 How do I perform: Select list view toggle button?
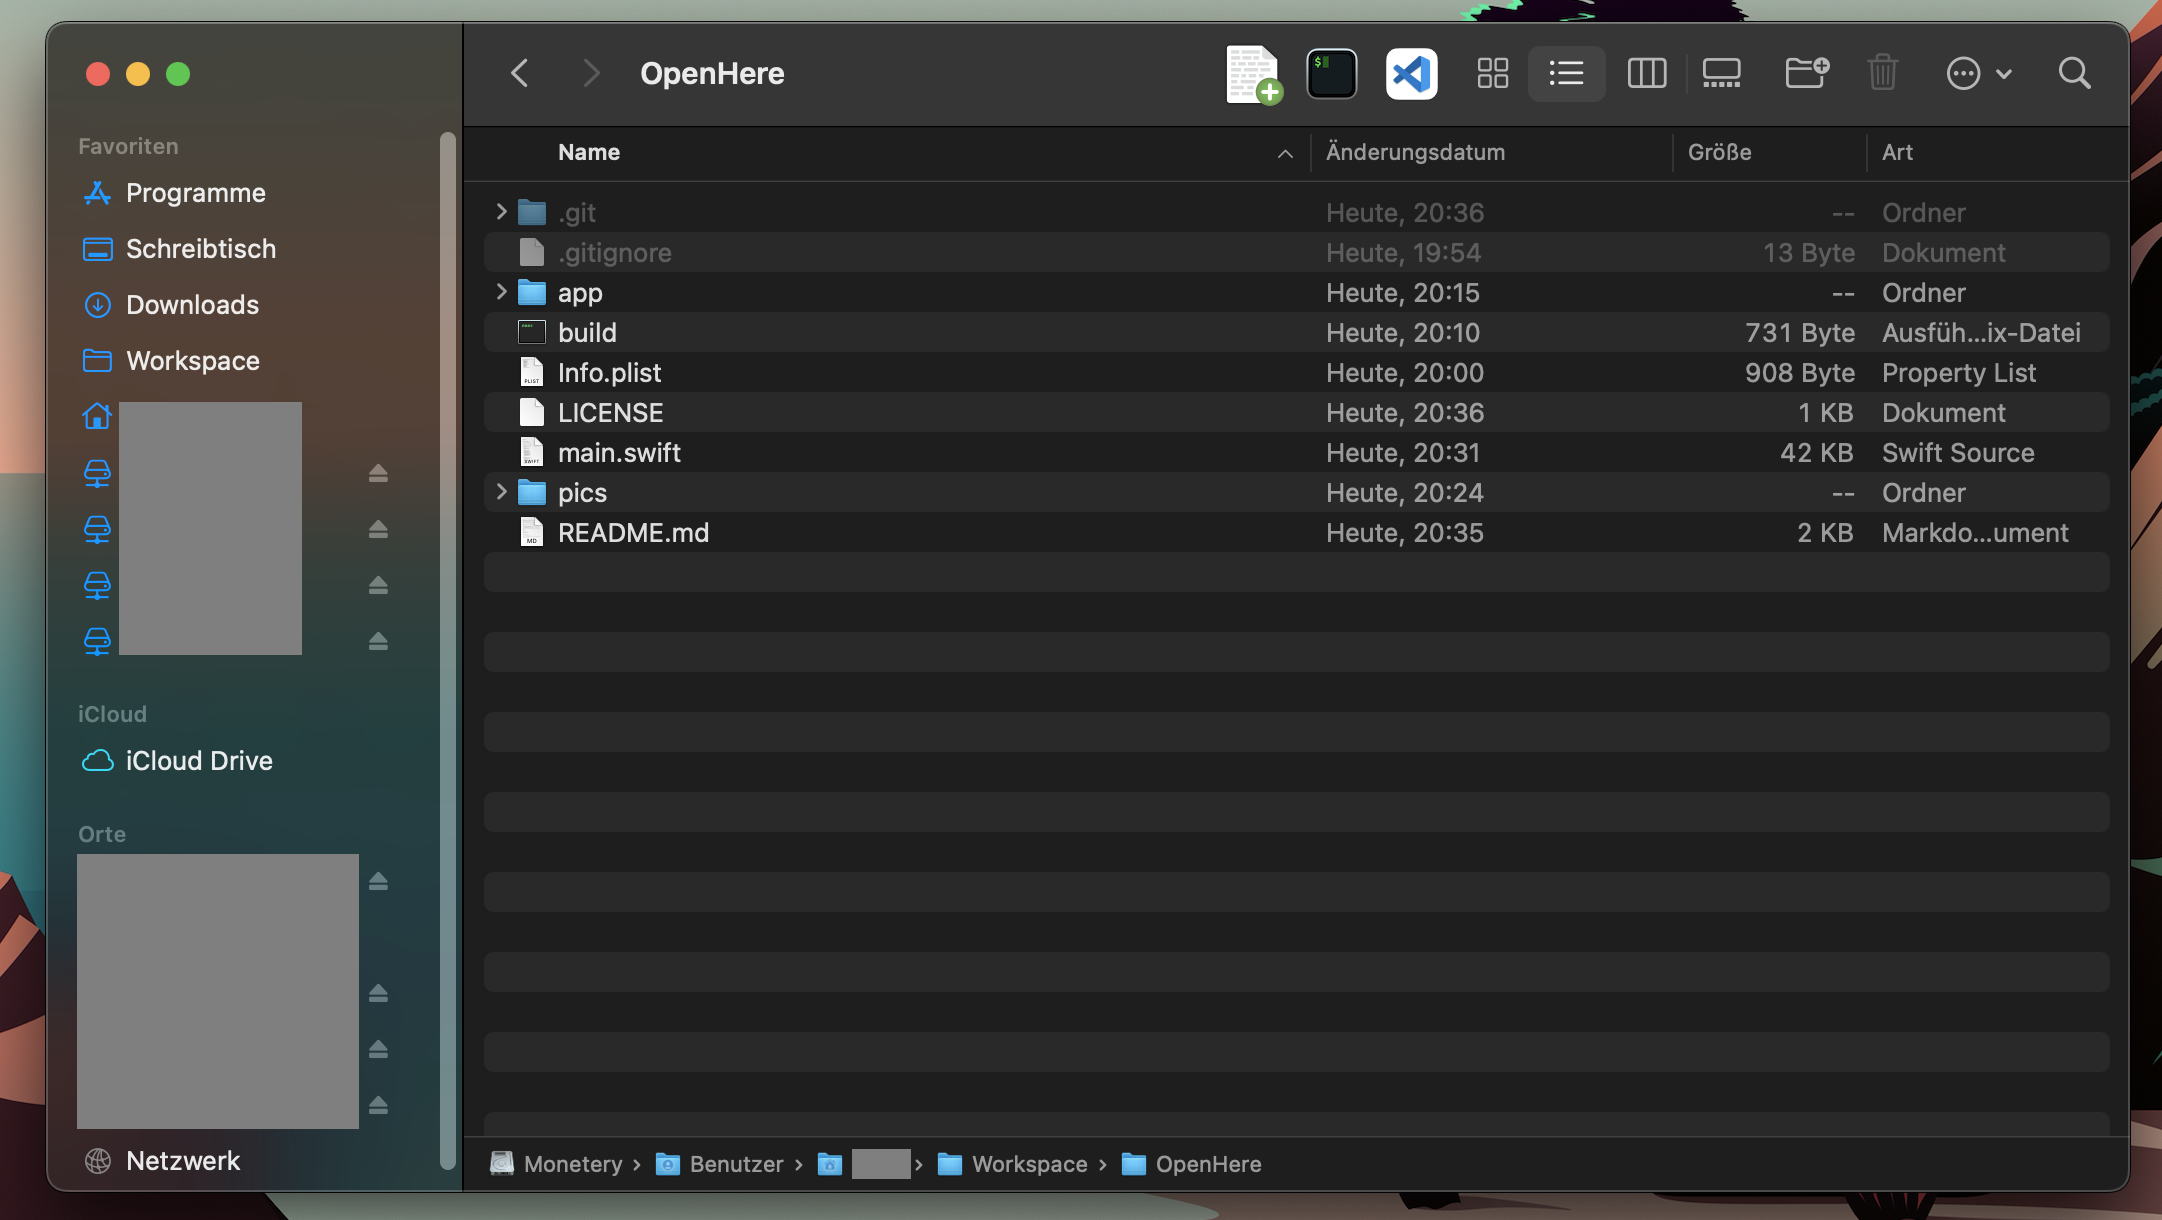click(x=1566, y=74)
